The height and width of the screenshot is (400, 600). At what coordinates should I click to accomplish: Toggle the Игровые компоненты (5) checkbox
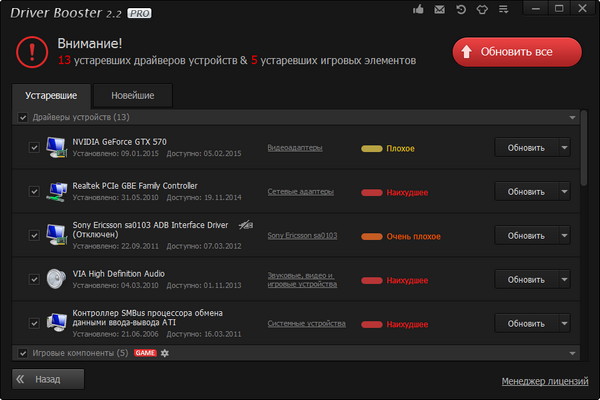pyautogui.click(x=23, y=353)
